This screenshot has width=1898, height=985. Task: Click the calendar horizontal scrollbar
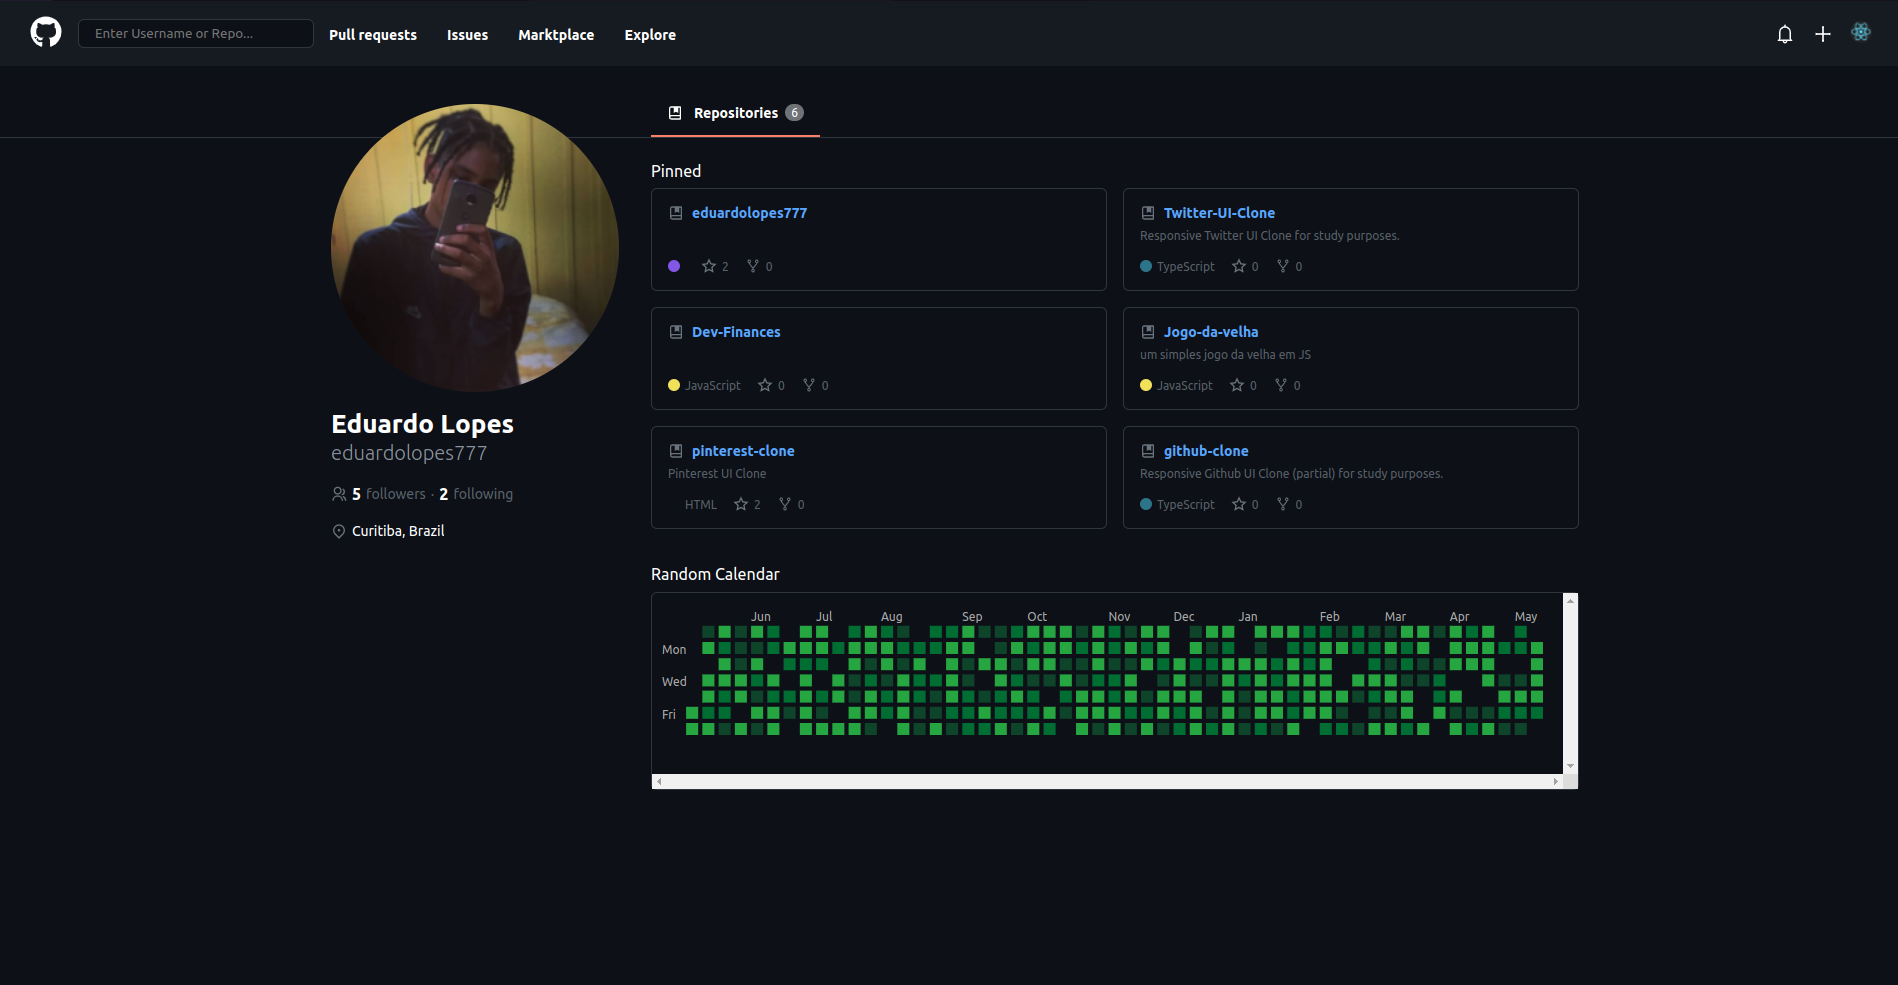[1107, 781]
